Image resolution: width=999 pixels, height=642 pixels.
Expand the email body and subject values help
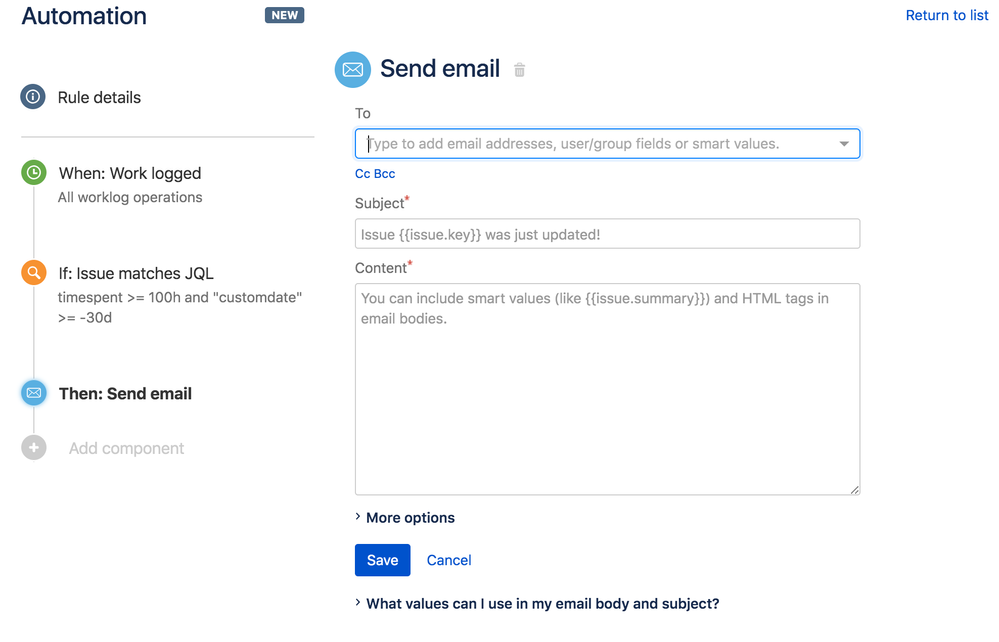click(x=540, y=603)
